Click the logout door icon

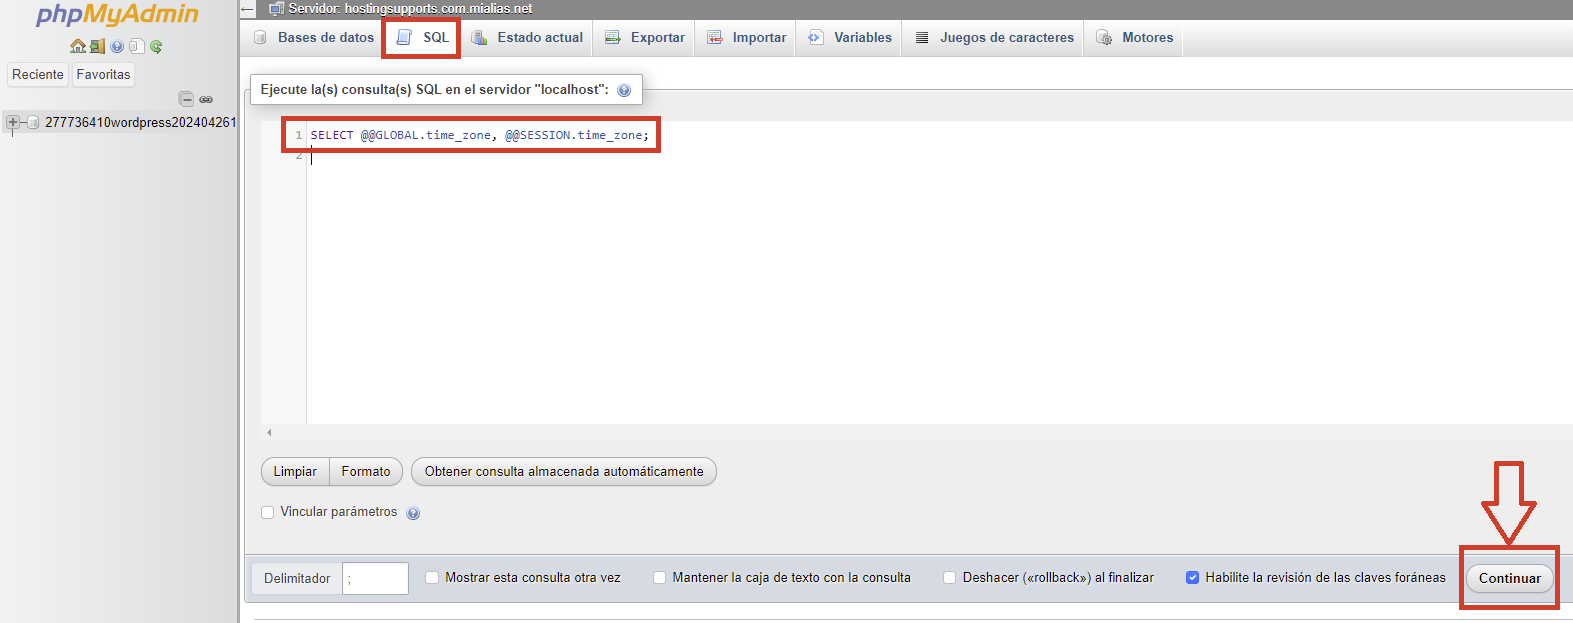(x=97, y=46)
